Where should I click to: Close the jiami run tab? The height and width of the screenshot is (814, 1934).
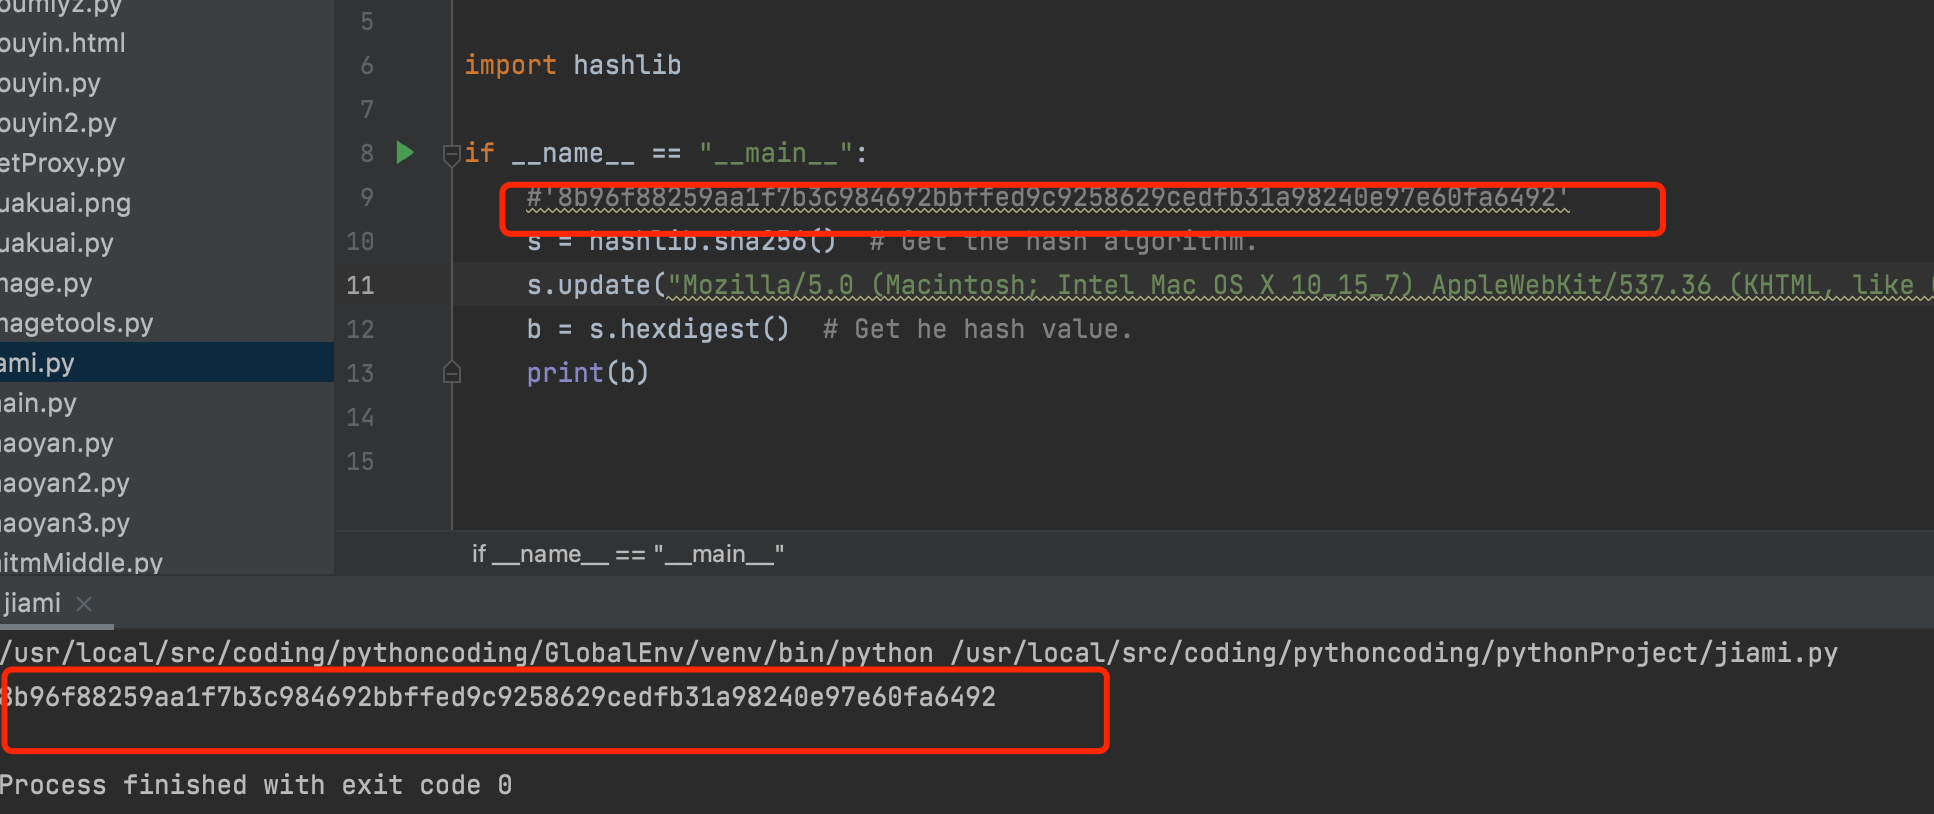84,604
